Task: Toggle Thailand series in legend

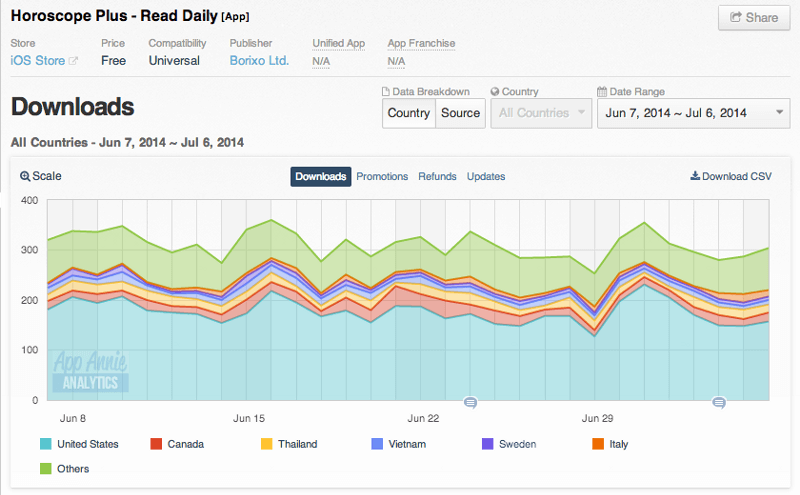Action: (x=289, y=444)
